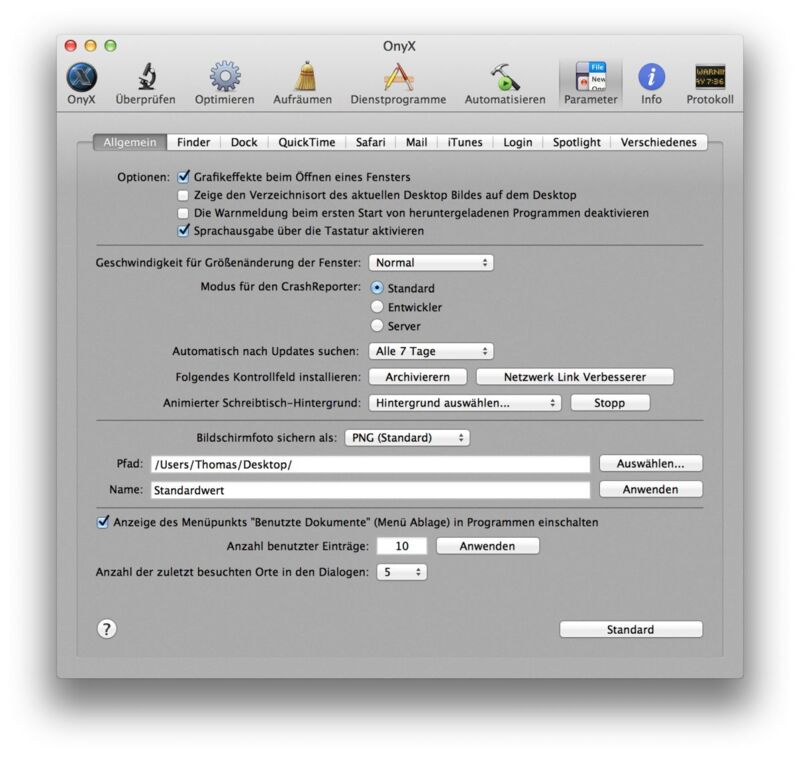Expand the Alle 7 Tage update dropdown
Screen dimensions: 800x757
431,351
